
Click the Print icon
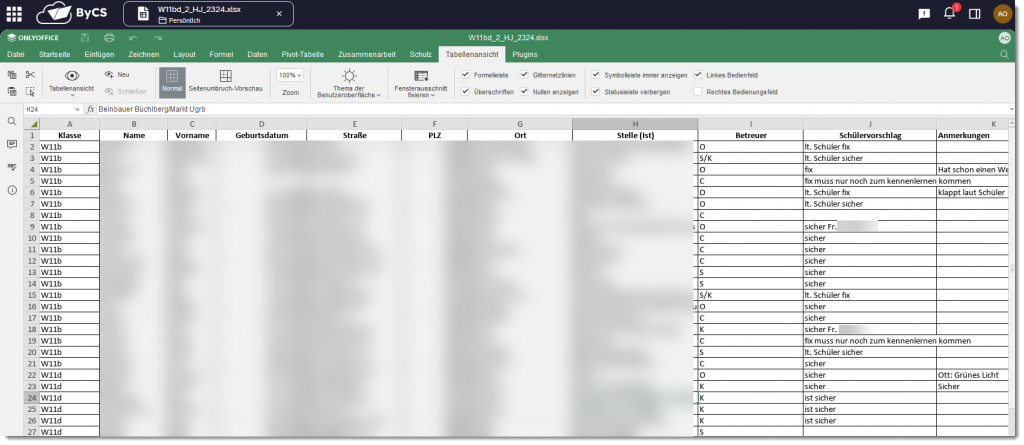[x=108, y=37]
